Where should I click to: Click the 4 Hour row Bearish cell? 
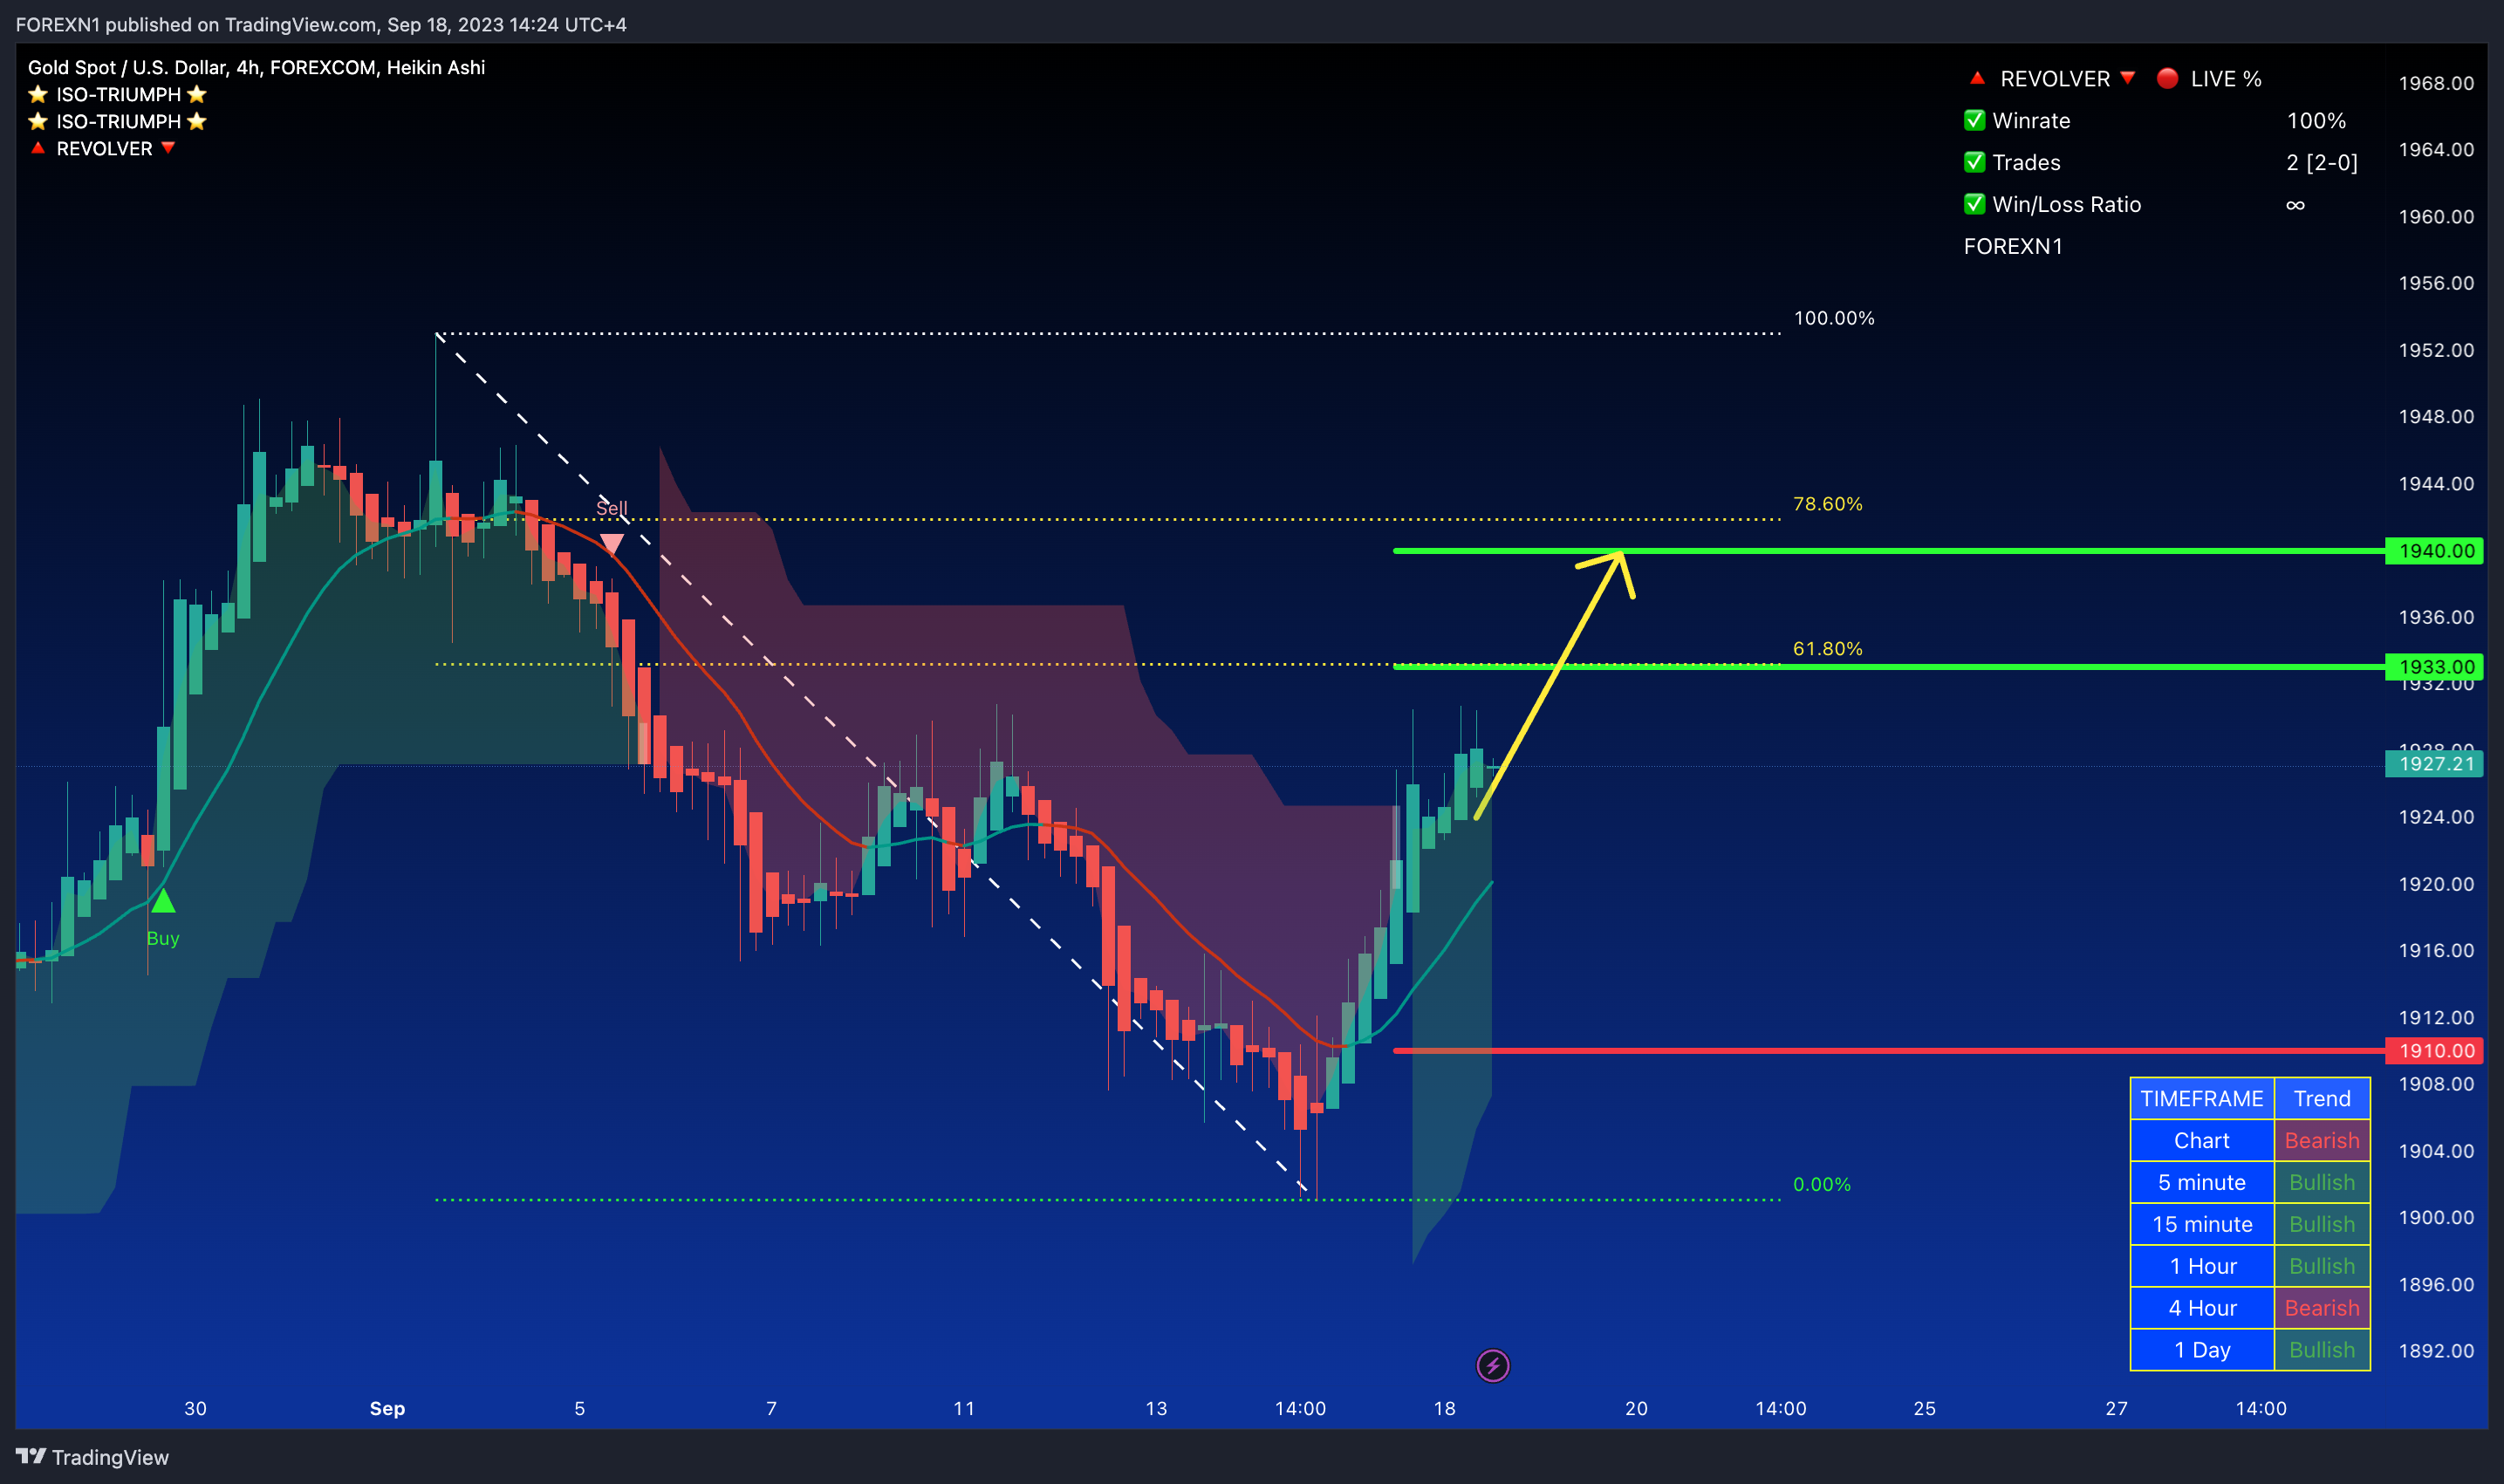pyautogui.click(x=2322, y=1309)
